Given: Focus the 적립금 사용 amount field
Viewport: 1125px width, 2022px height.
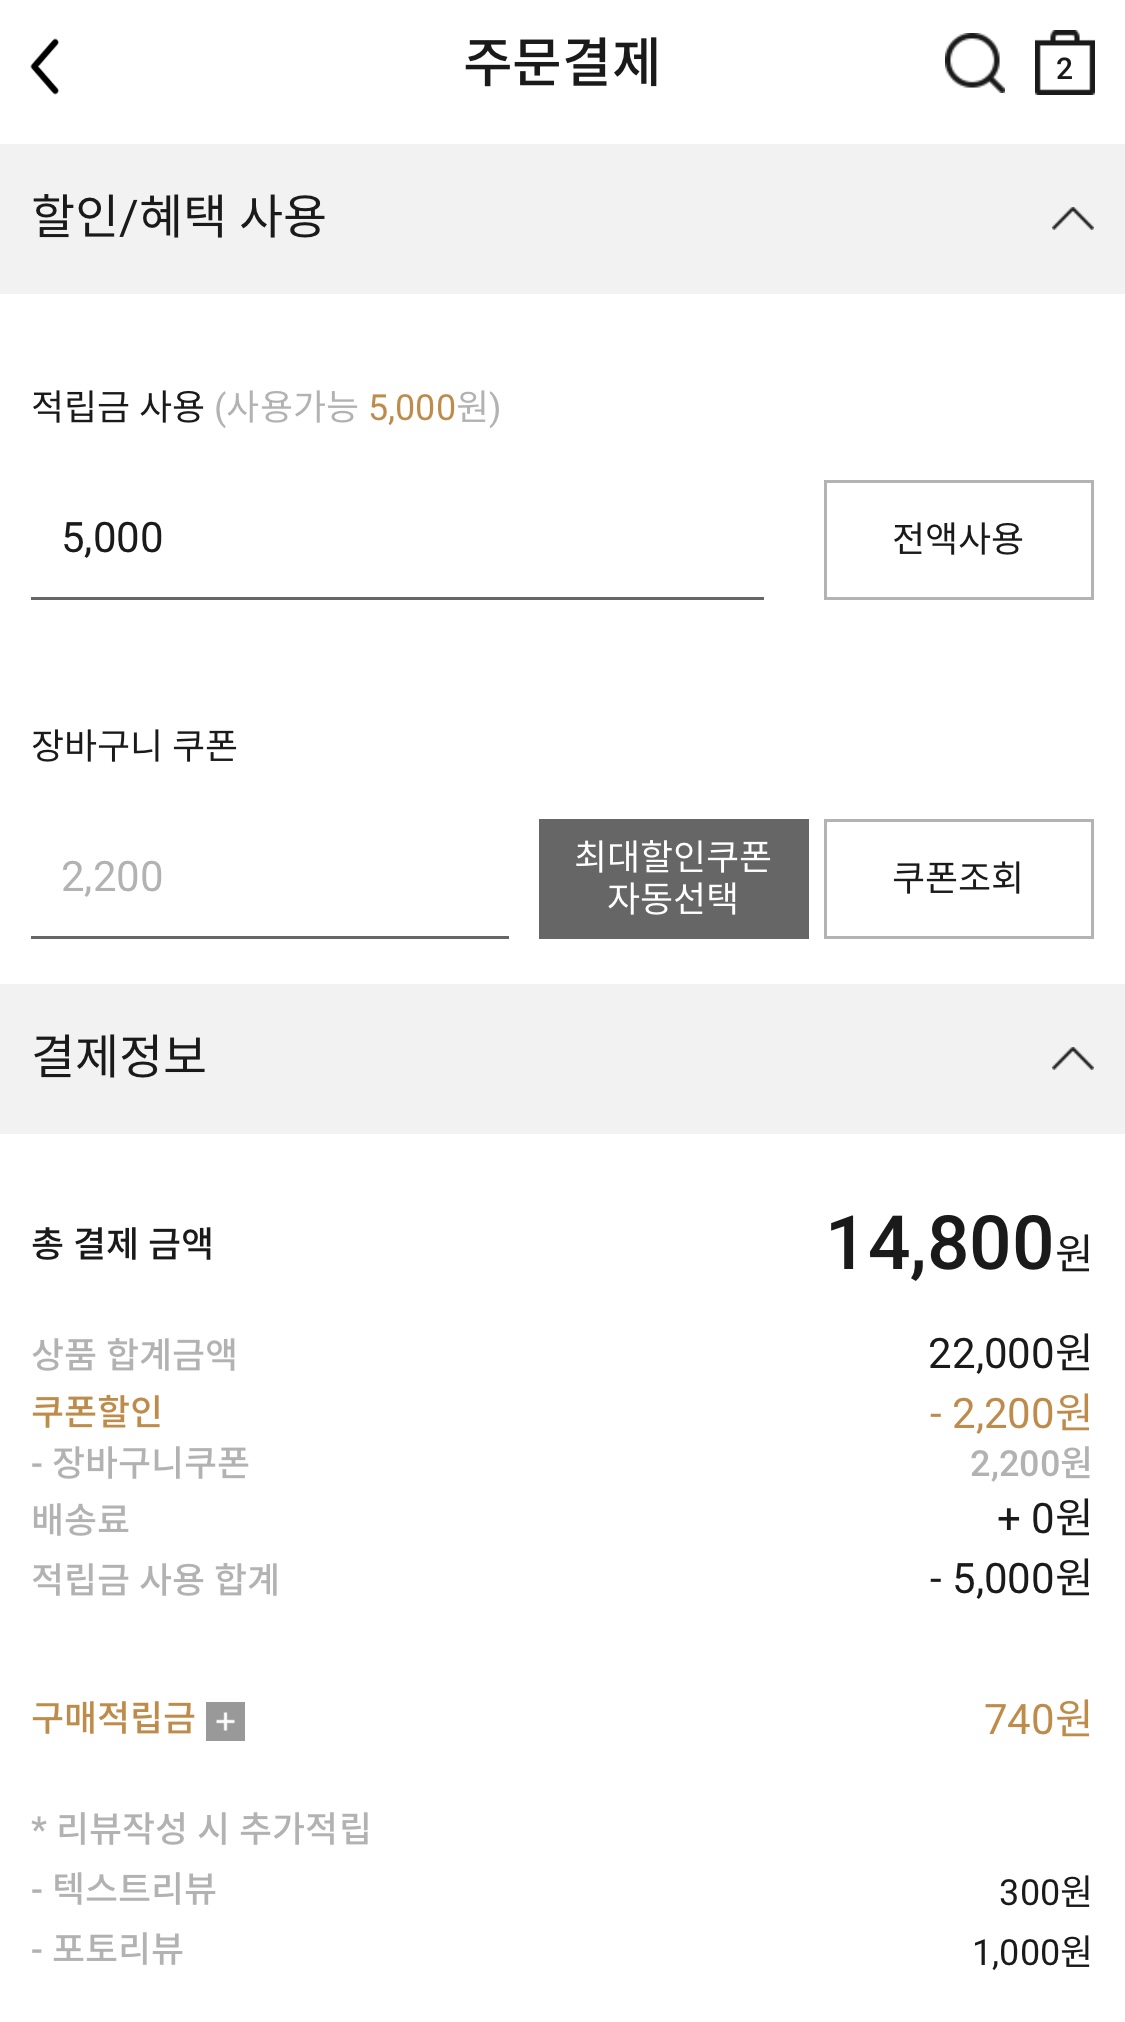Looking at the screenshot, I should point(397,539).
